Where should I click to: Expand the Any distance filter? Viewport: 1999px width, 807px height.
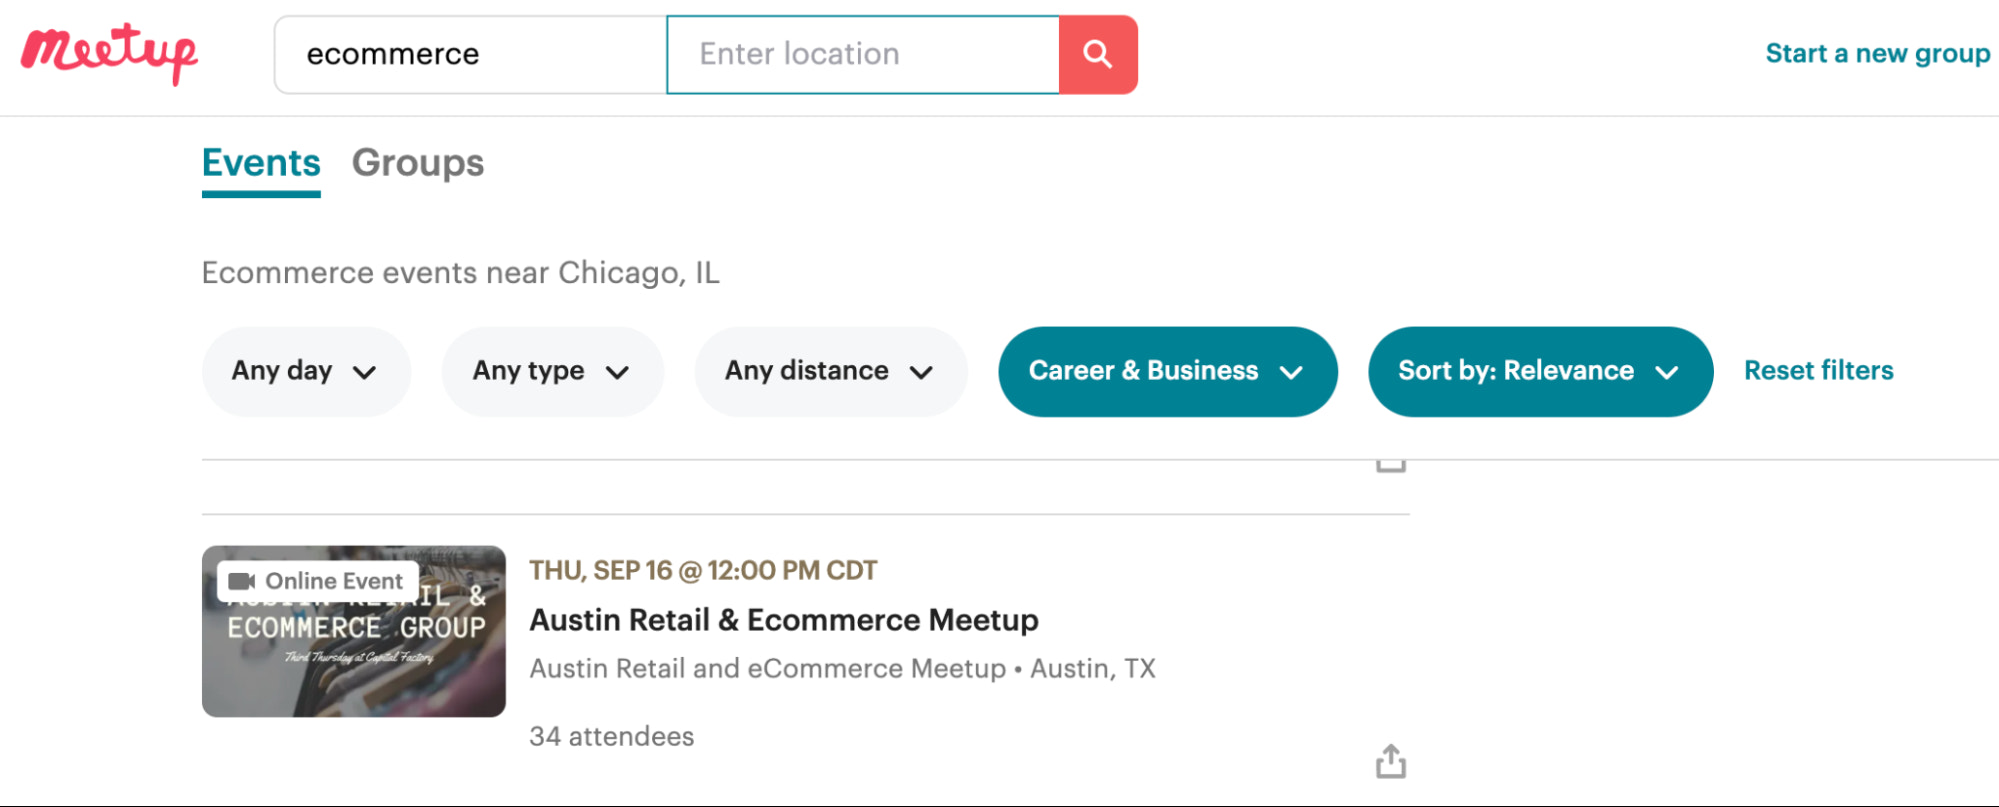tap(829, 371)
